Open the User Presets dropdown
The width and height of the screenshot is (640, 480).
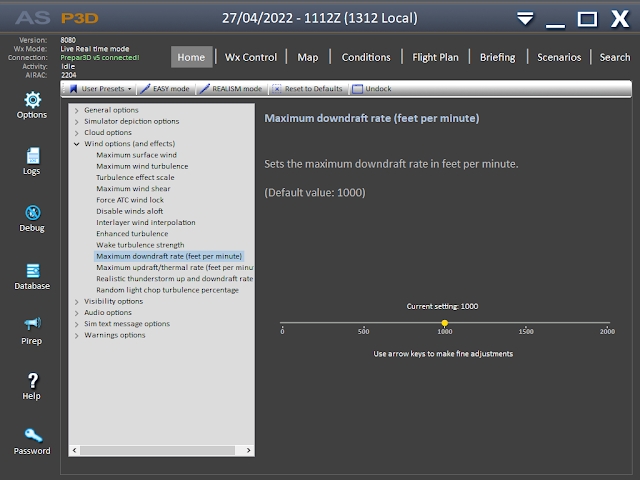coord(100,89)
